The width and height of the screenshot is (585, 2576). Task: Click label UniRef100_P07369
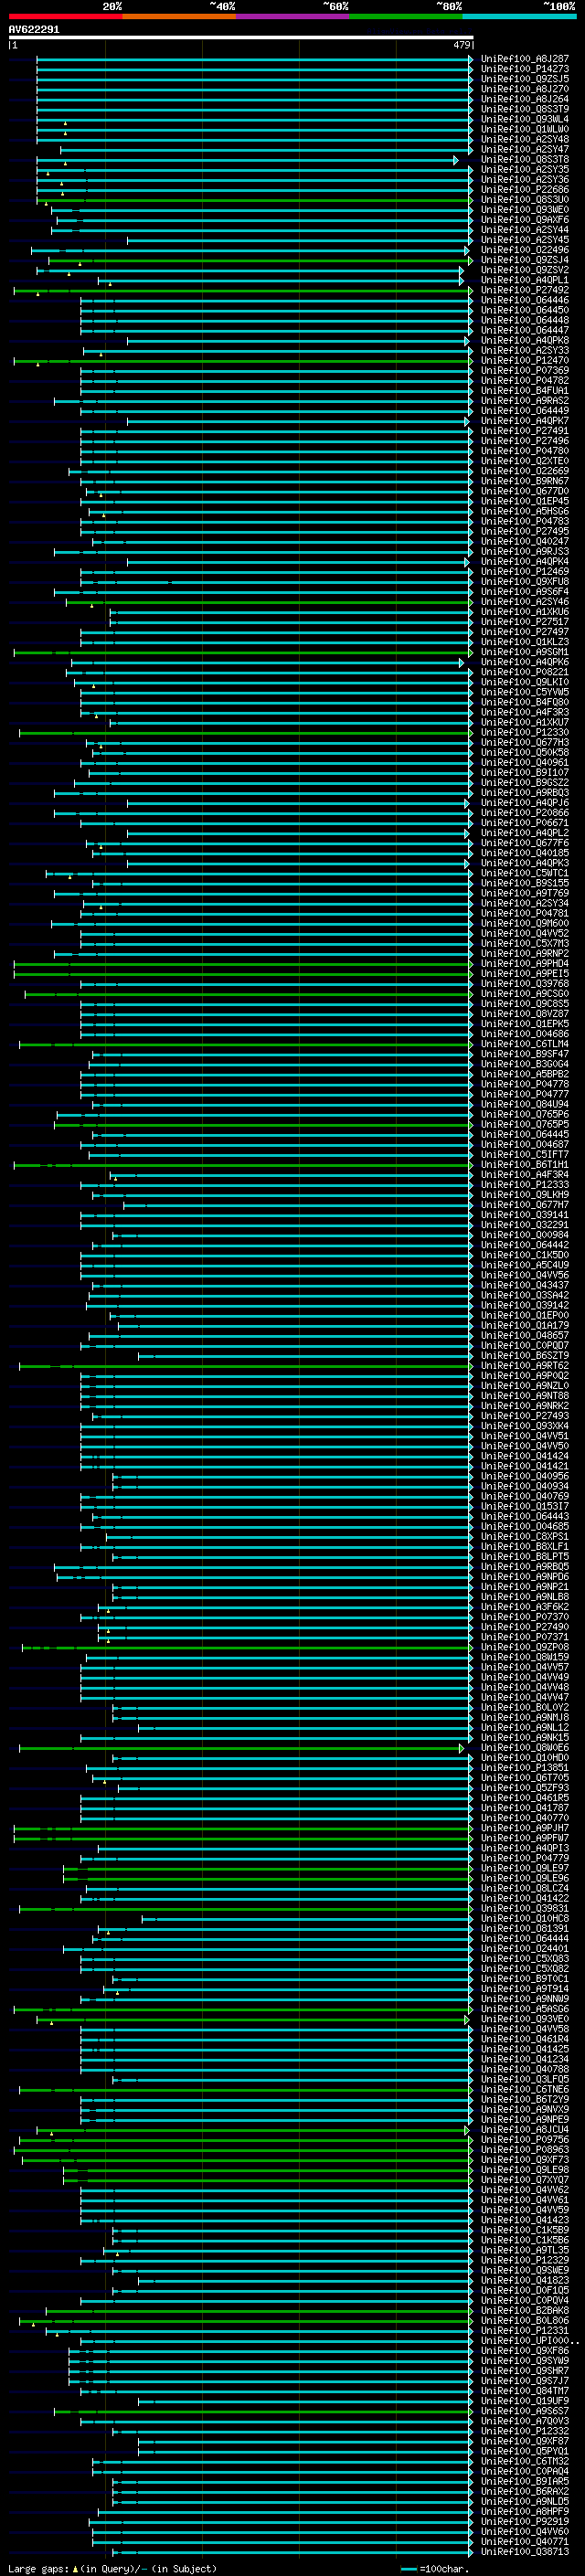tap(525, 371)
